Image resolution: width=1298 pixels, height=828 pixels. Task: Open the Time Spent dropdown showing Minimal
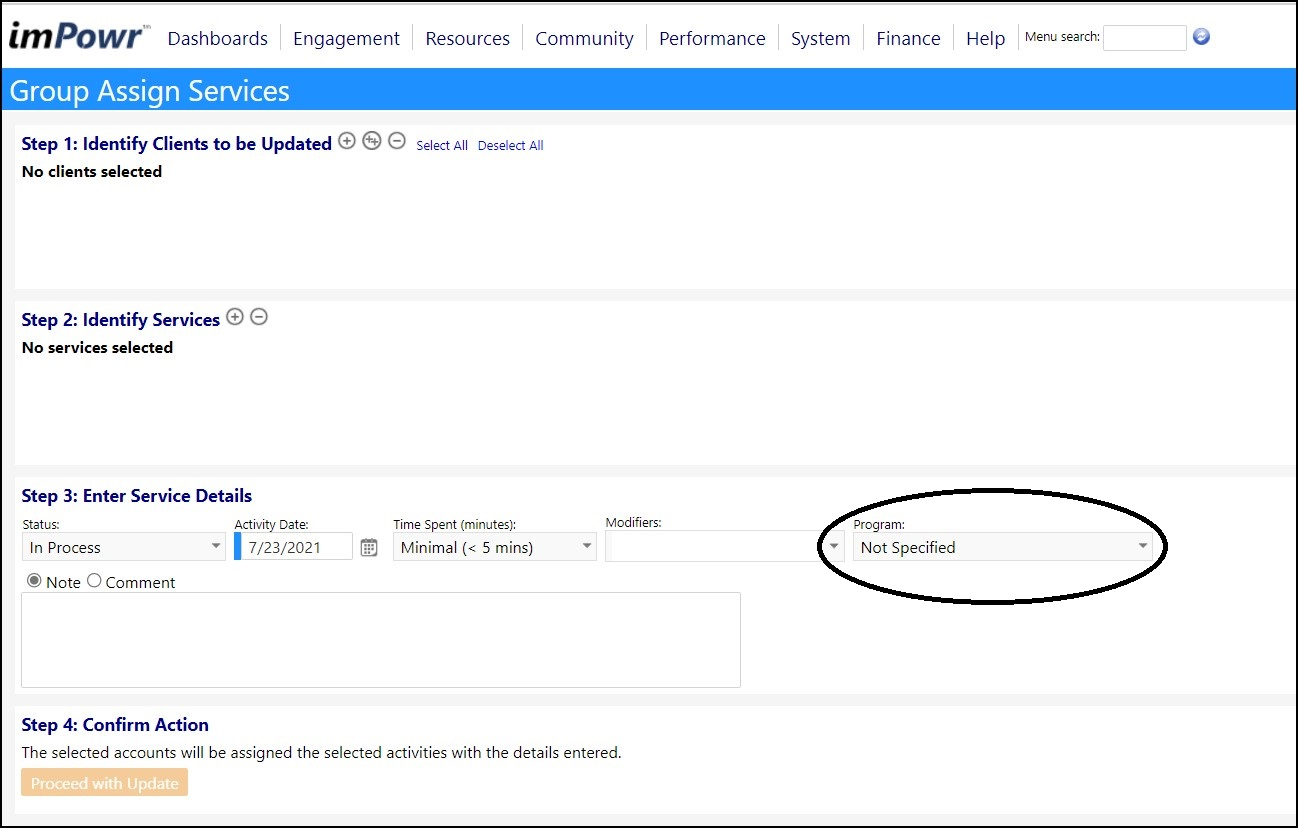pos(495,547)
